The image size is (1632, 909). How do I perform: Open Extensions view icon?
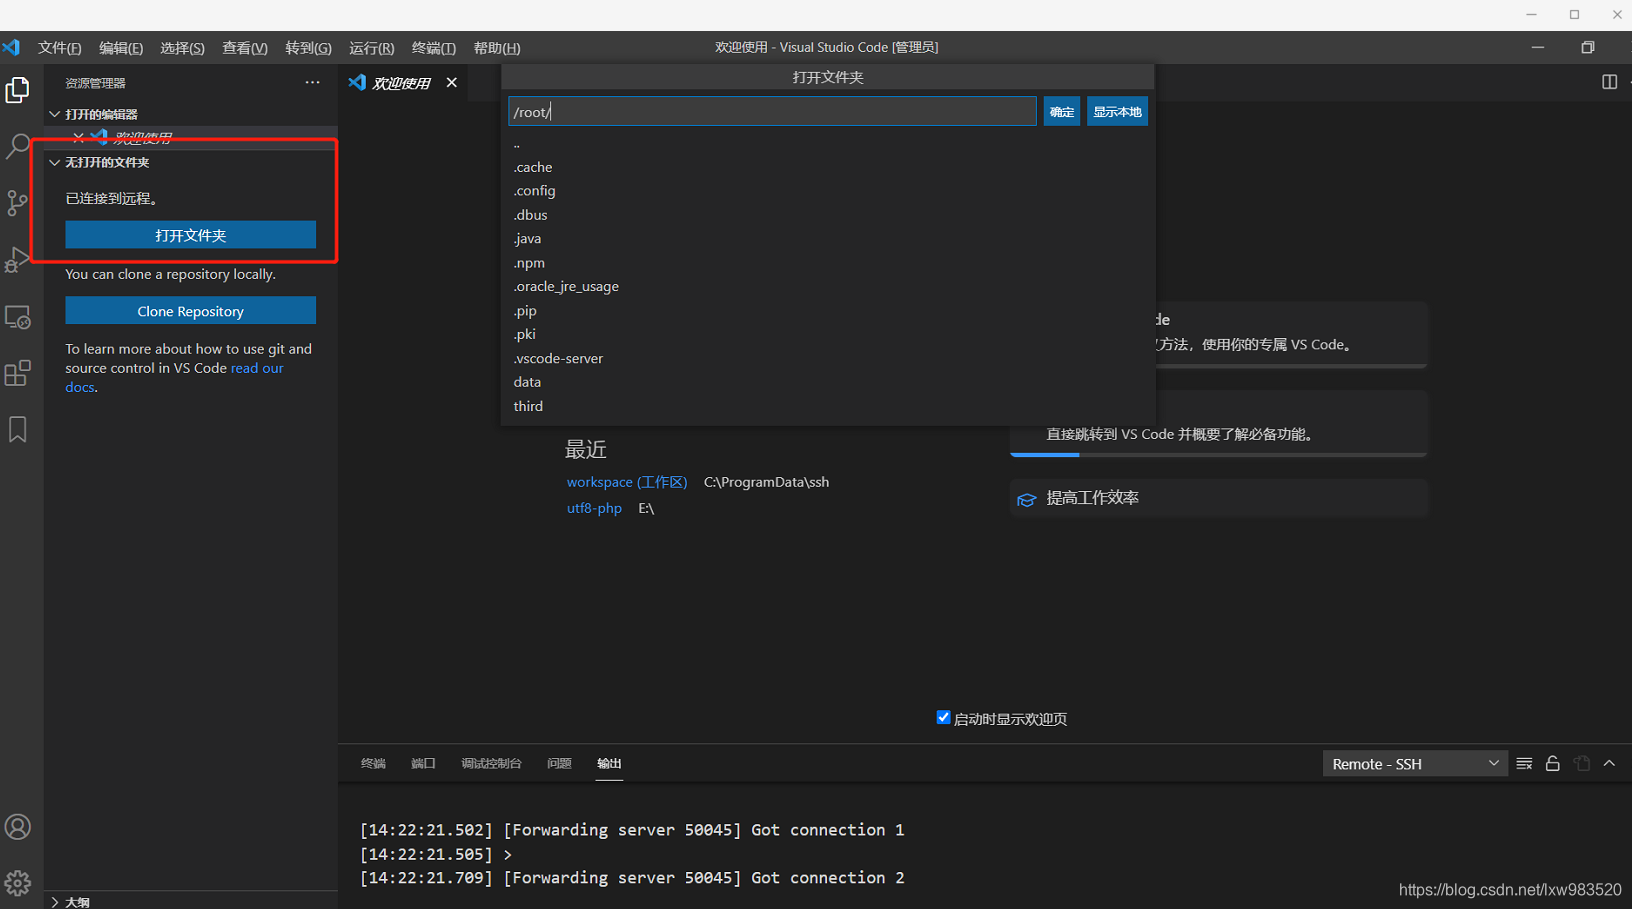coord(18,373)
